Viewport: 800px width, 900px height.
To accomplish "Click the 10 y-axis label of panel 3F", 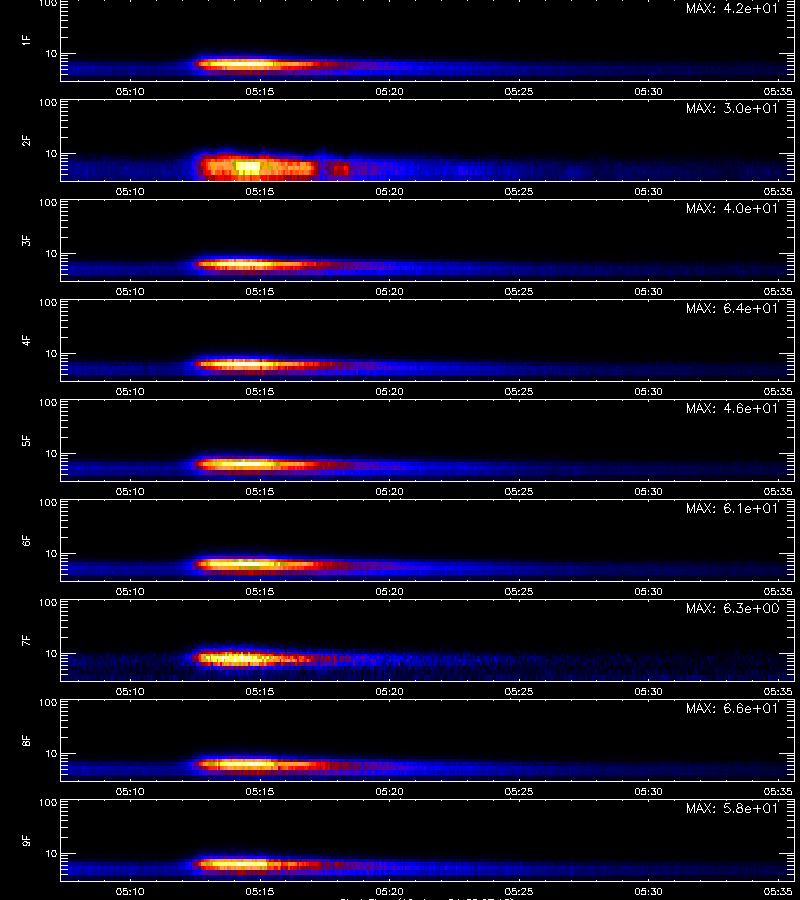I will (51, 254).
